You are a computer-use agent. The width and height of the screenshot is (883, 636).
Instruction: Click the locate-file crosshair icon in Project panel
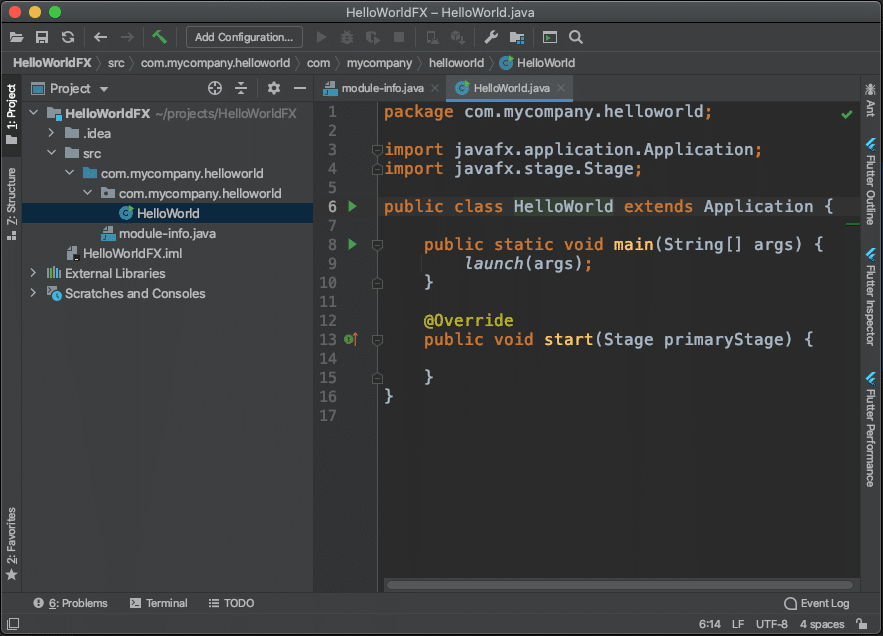(215, 88)
